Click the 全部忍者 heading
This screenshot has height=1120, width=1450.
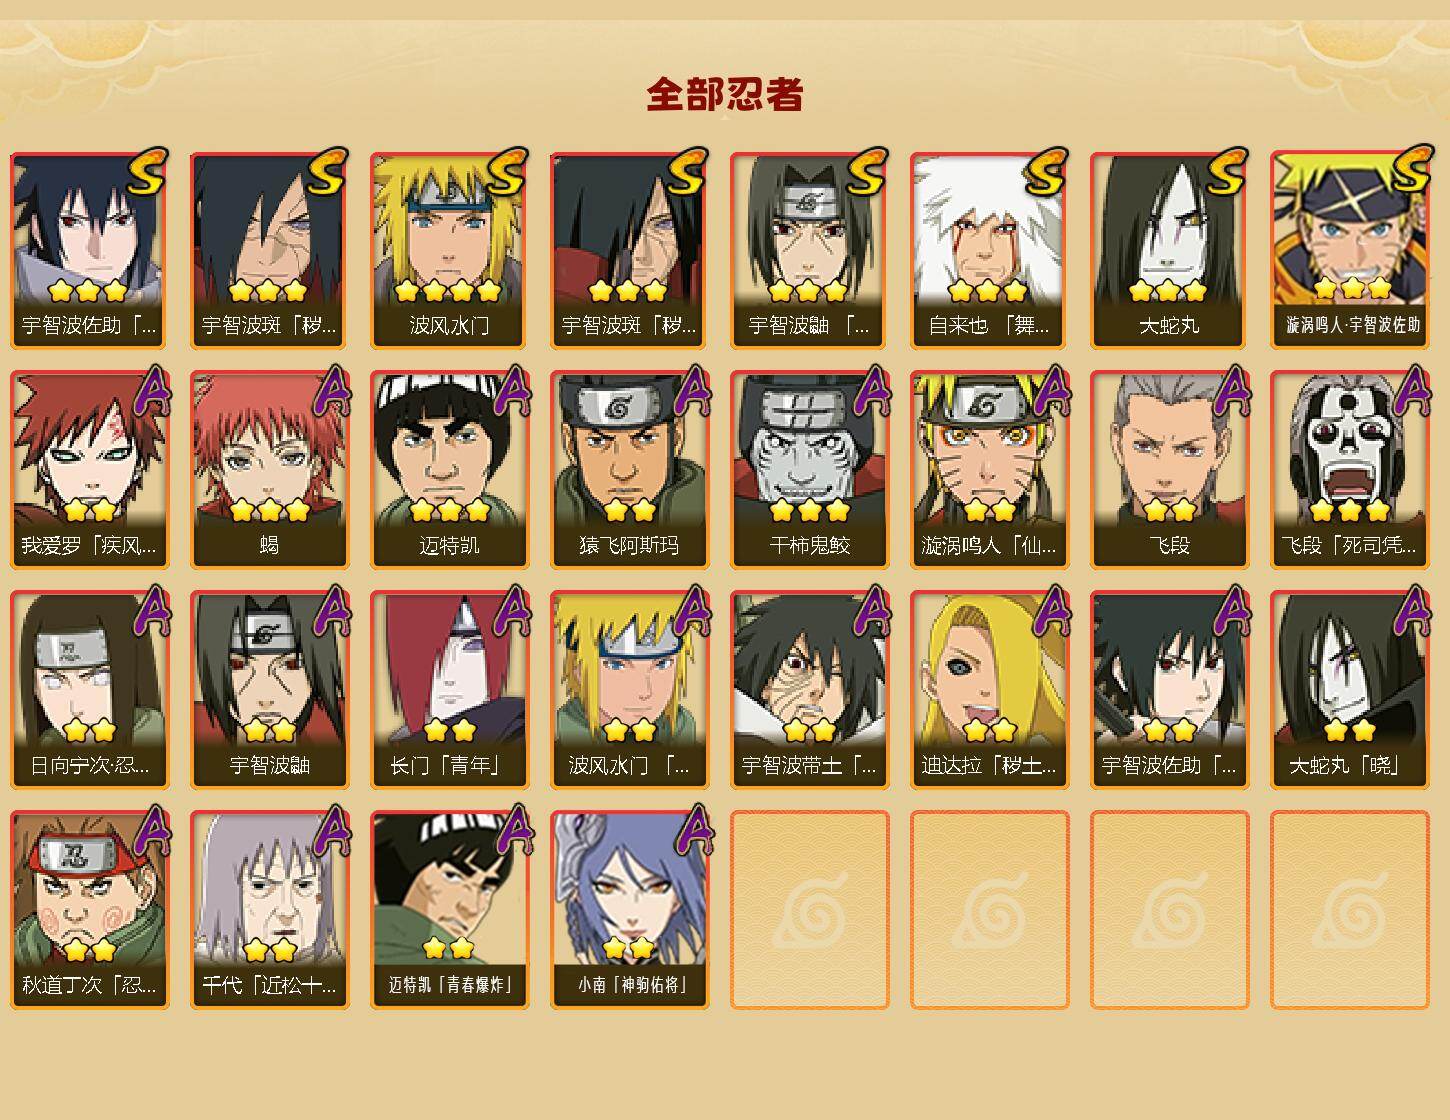pyautogui.click(x=725, y=94)
